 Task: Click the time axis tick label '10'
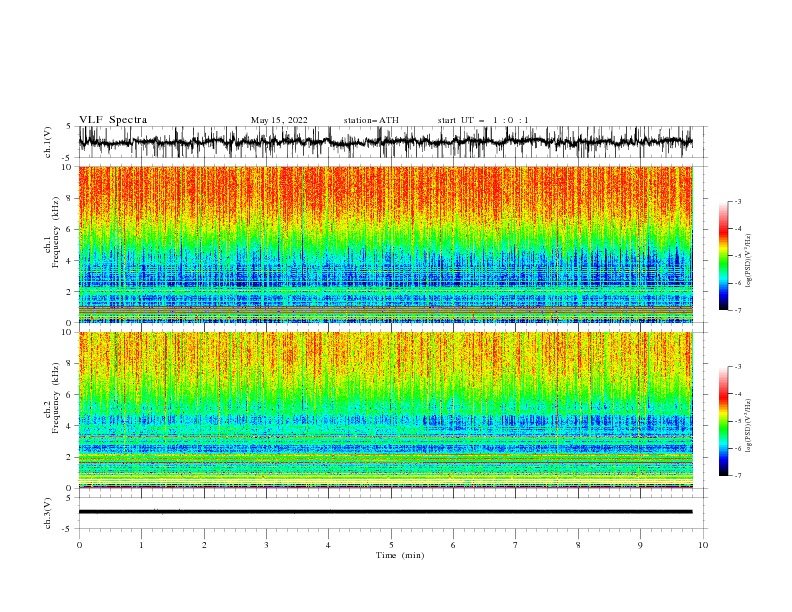click(703, 545)
